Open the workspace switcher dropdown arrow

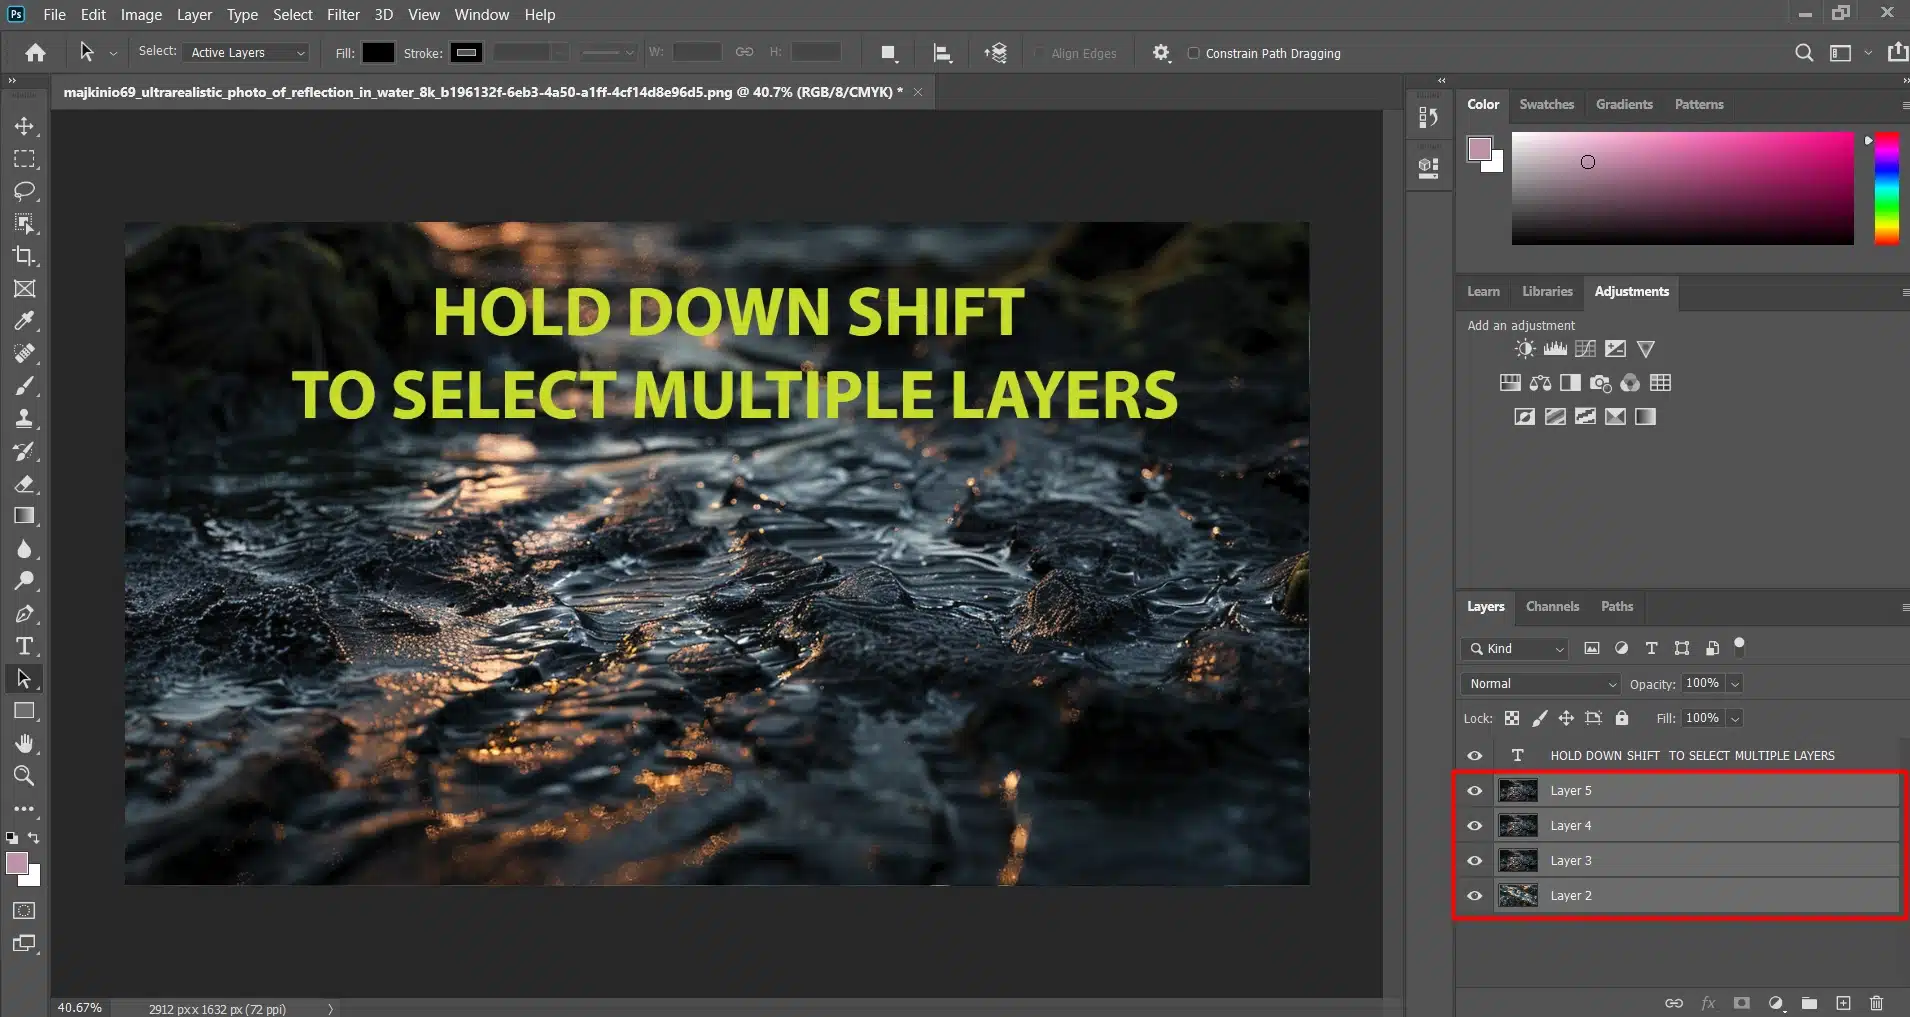pos(1868,53)
